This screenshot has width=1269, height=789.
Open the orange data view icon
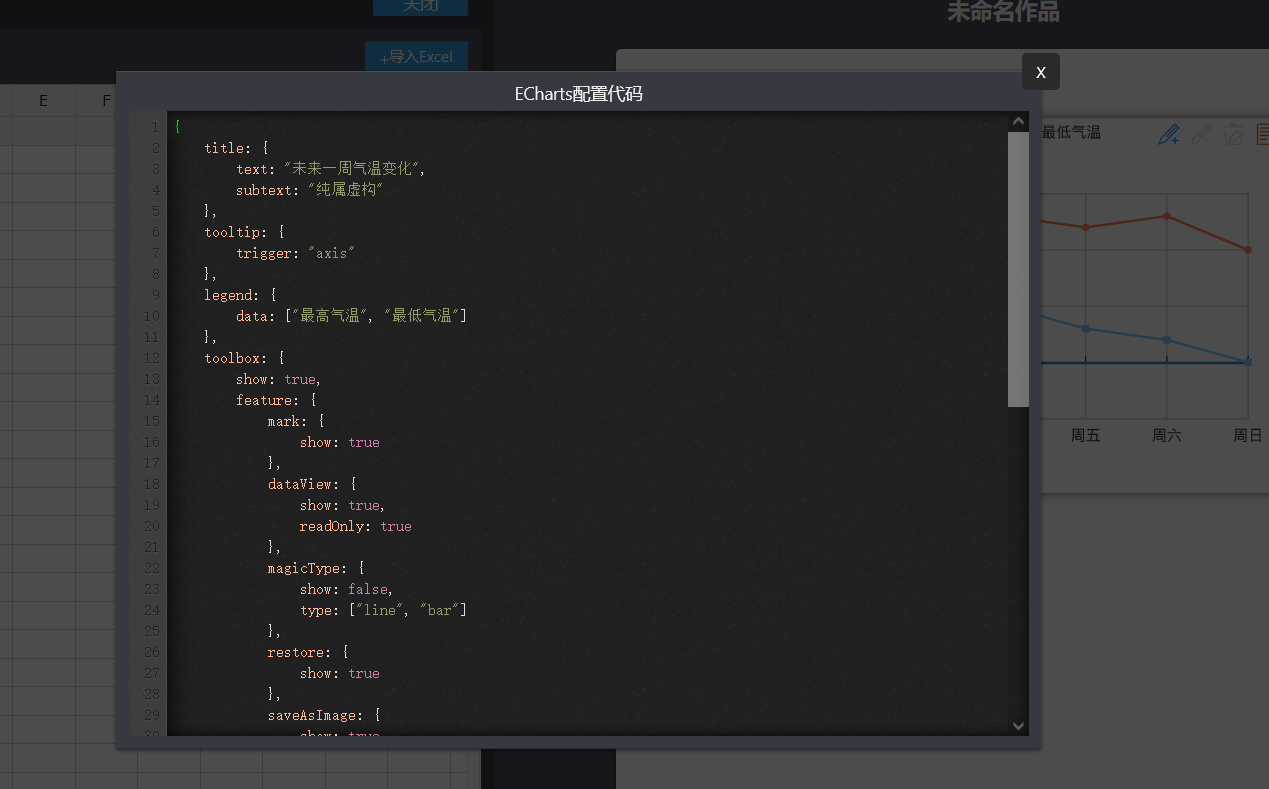[x=1262, y=134]
